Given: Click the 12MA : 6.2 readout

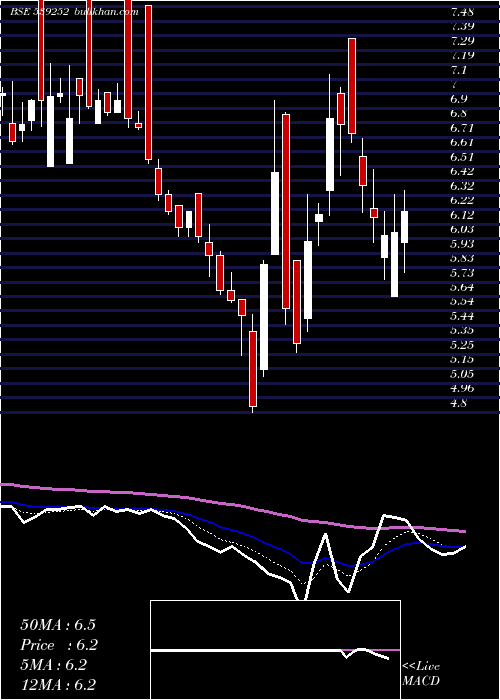Looking at the screenshot, I should point(58,685).
